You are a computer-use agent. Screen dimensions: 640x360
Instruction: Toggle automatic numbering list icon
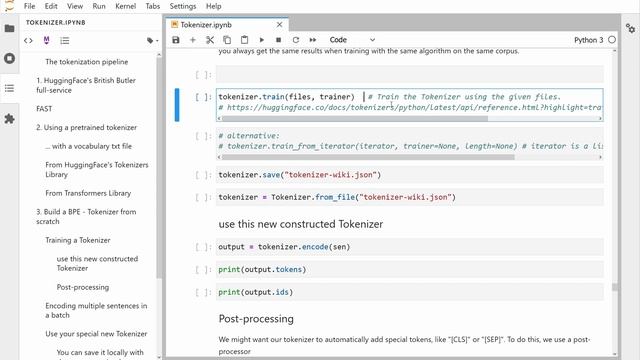tap(64, 40)
